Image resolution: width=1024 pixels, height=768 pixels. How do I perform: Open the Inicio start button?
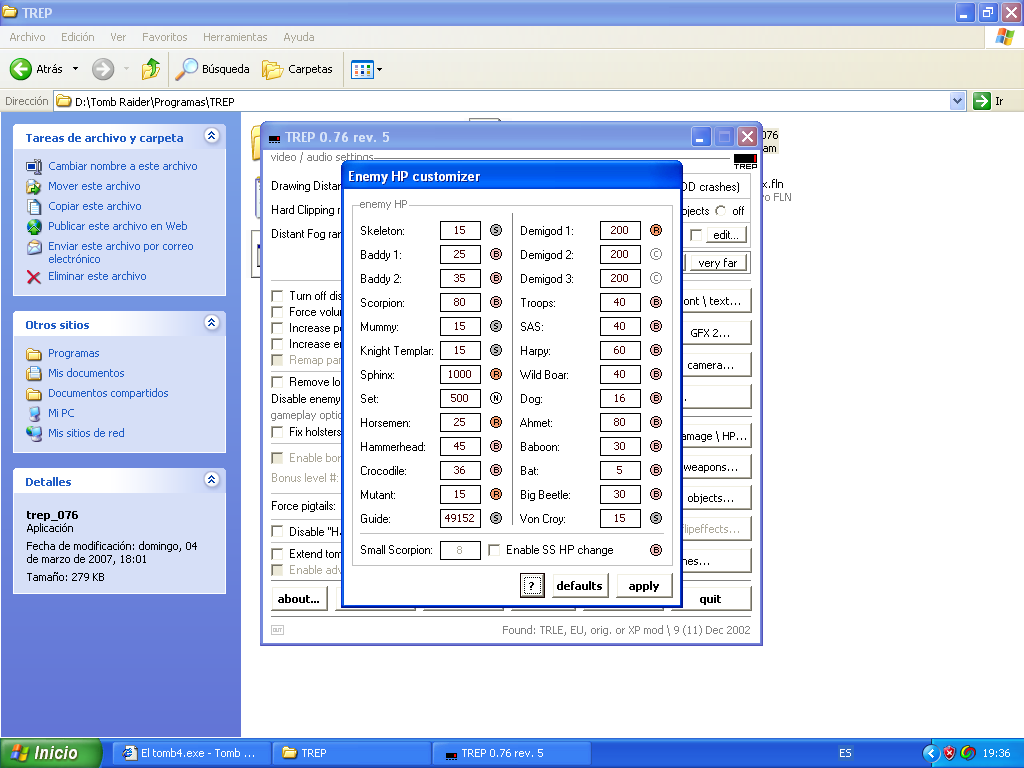(x=51, y=753)
